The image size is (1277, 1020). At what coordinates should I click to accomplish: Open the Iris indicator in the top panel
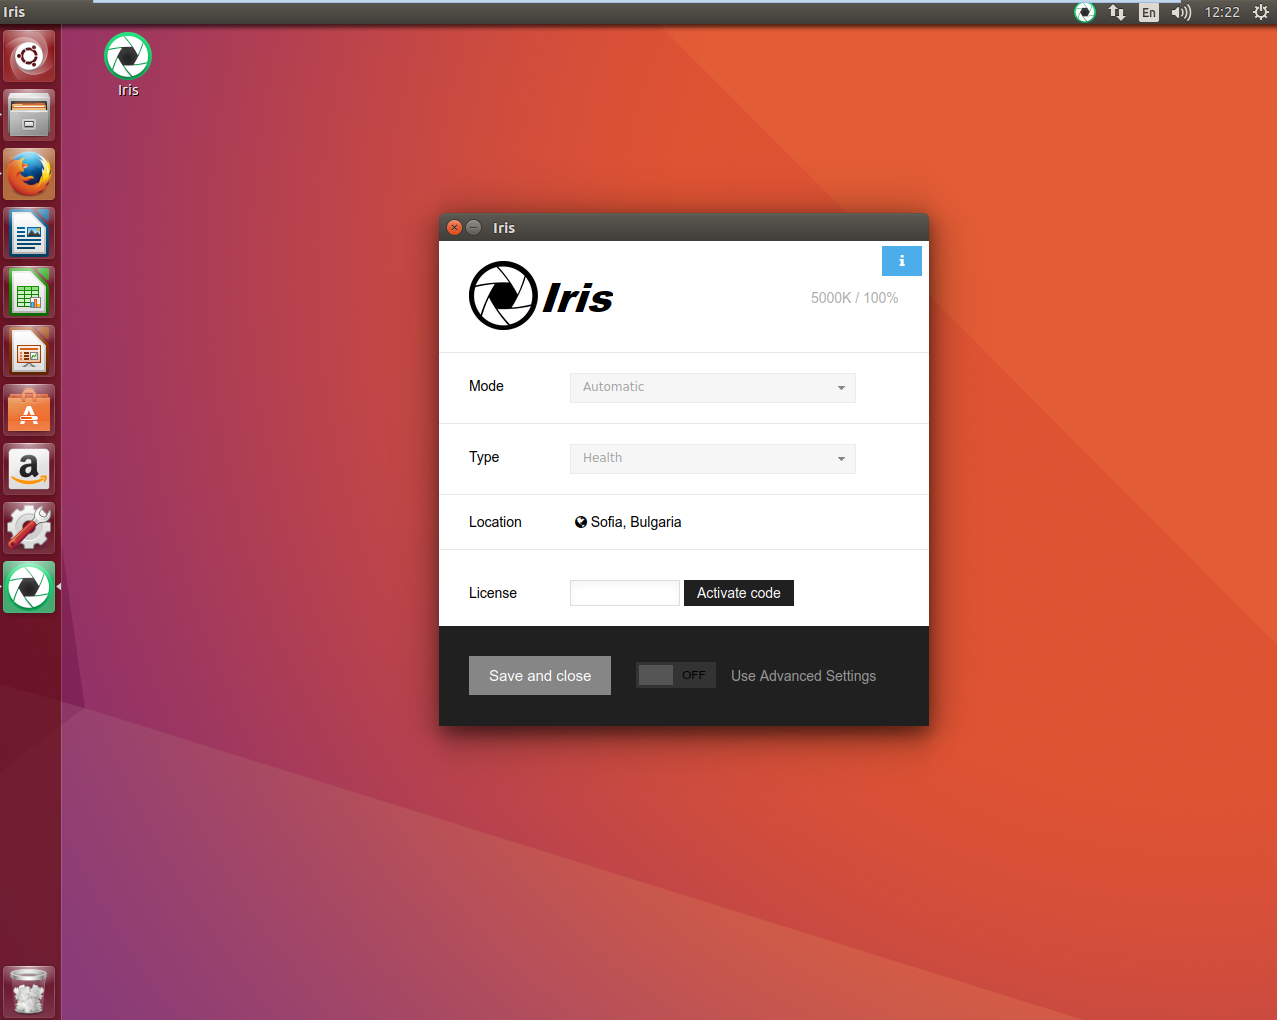[x=1085, y=12]
